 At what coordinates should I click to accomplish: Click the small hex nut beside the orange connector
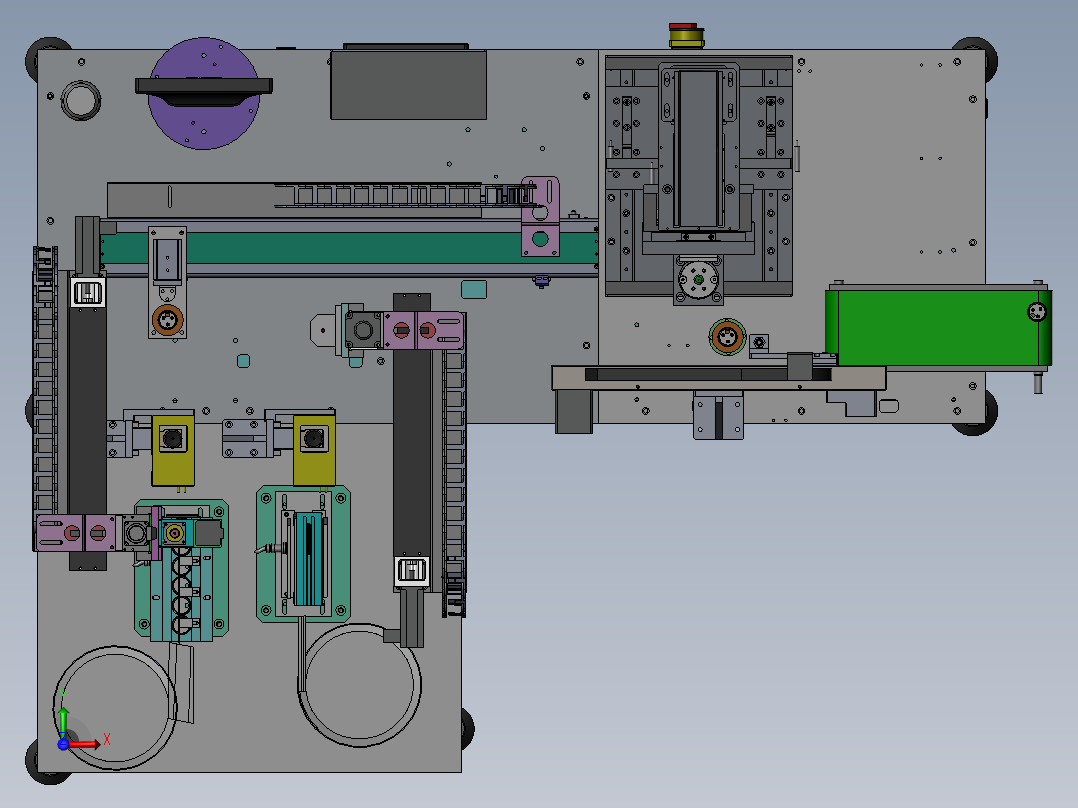pos(759,342)
